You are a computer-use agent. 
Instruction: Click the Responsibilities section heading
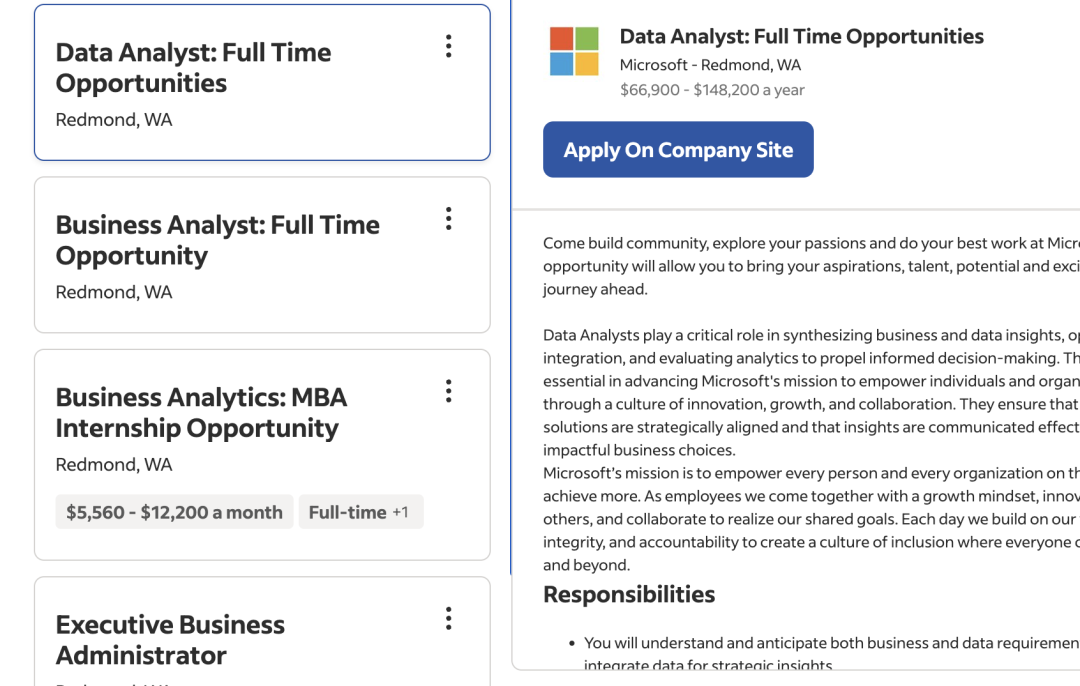coord(629,594)
